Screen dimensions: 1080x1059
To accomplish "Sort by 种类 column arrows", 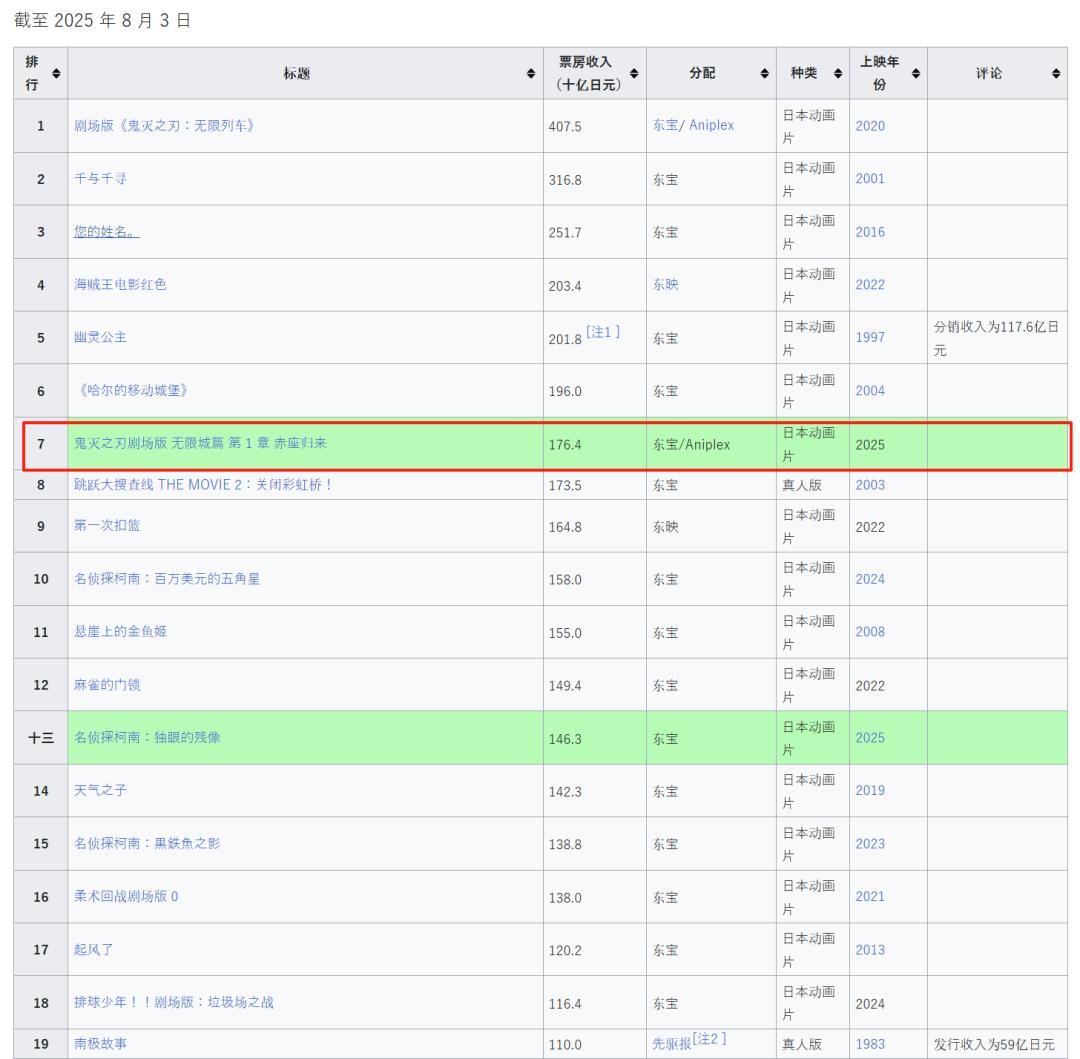I will [837, 73].
